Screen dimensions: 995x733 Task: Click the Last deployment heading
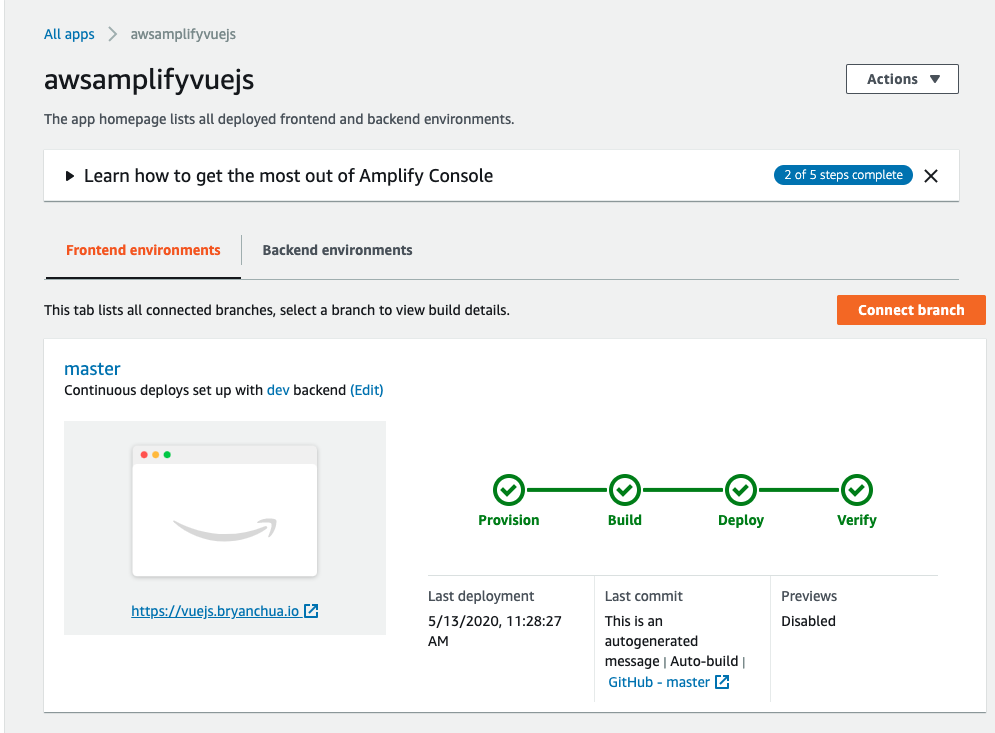point(481,596)
